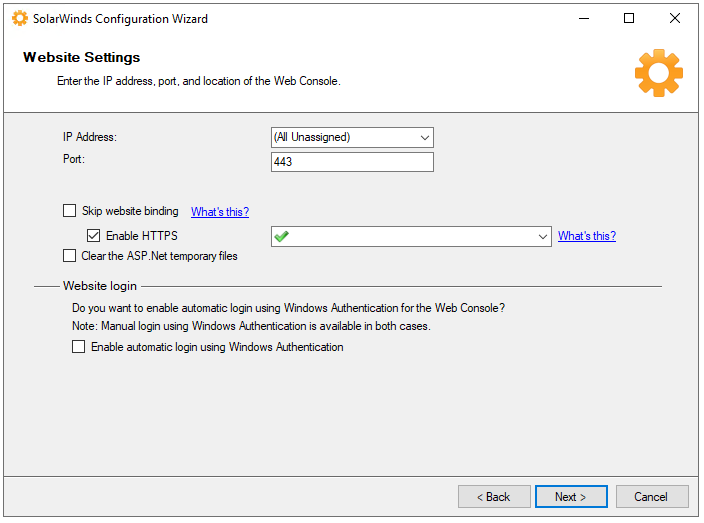Open What's this link beside certificate dropdown
Screen dimensions: 704x523
click(x=587, y=236)
